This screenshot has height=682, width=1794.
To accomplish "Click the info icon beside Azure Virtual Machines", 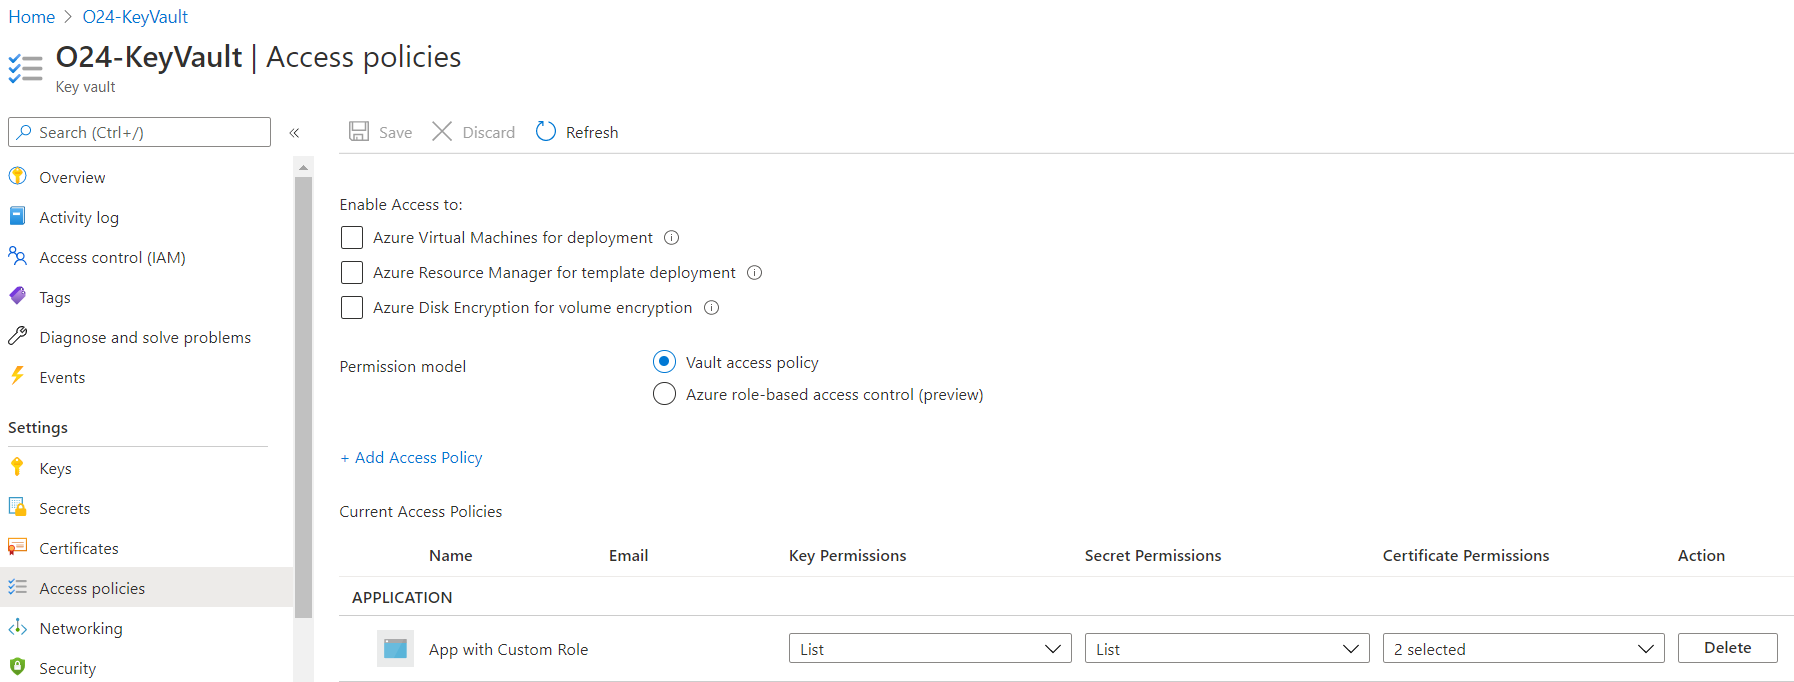I will coord(672,238).
